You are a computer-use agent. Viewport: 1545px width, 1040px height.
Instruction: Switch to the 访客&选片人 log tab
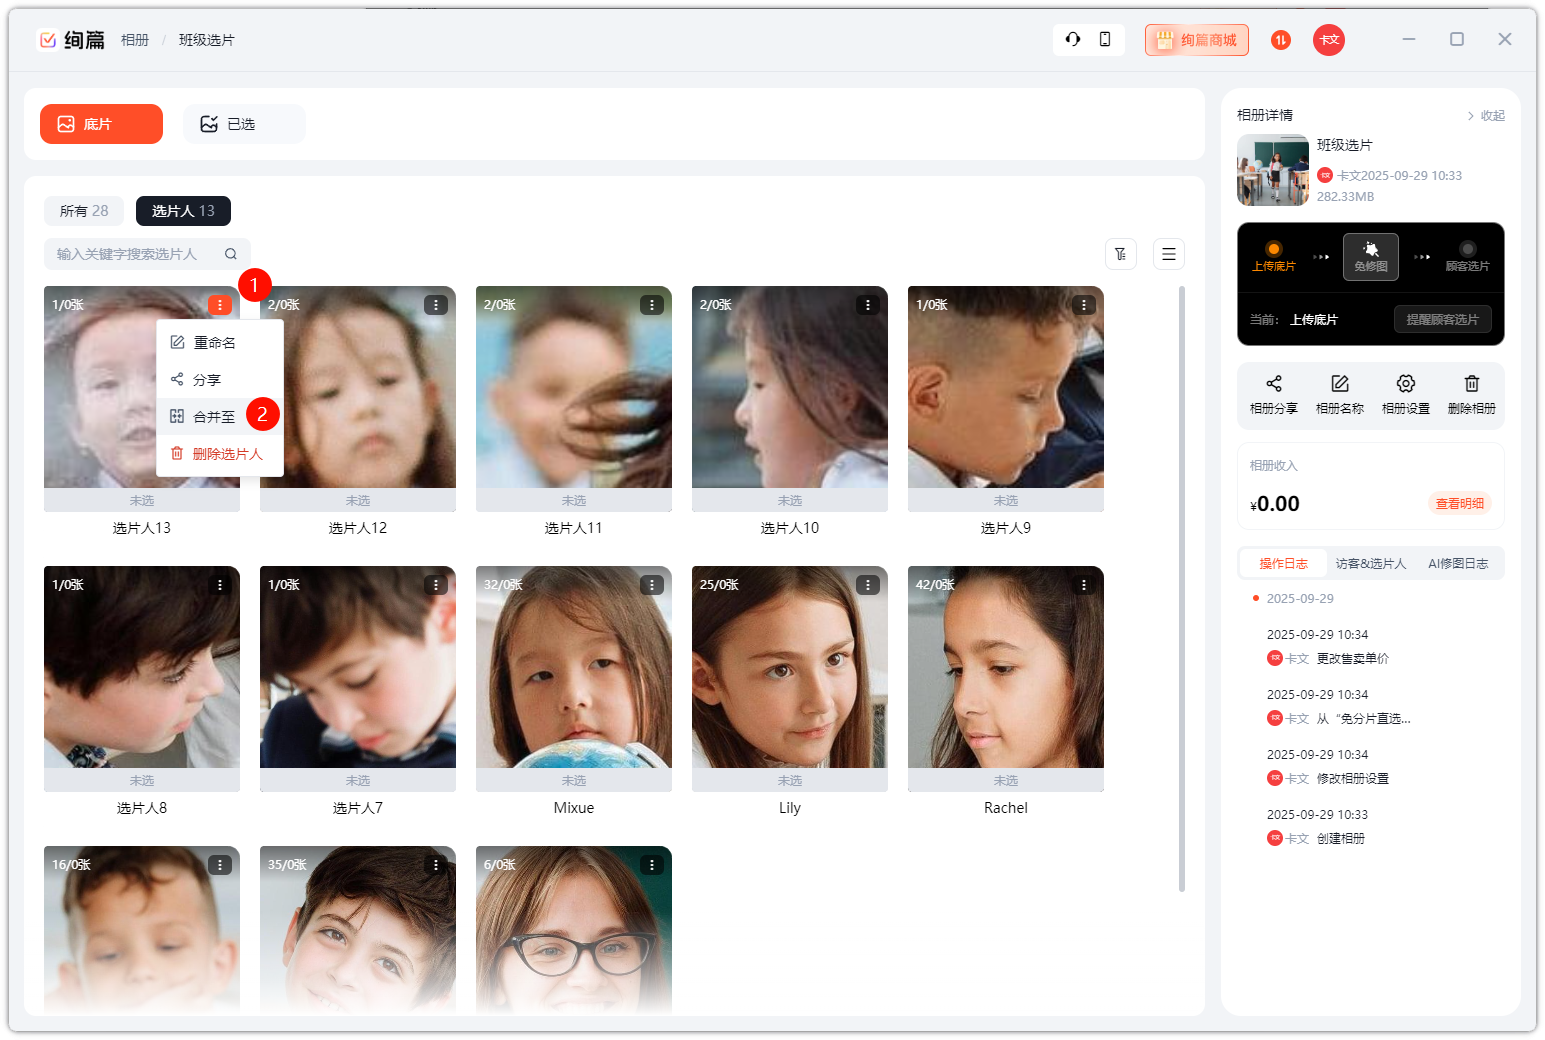click(x=1370, y=564)
